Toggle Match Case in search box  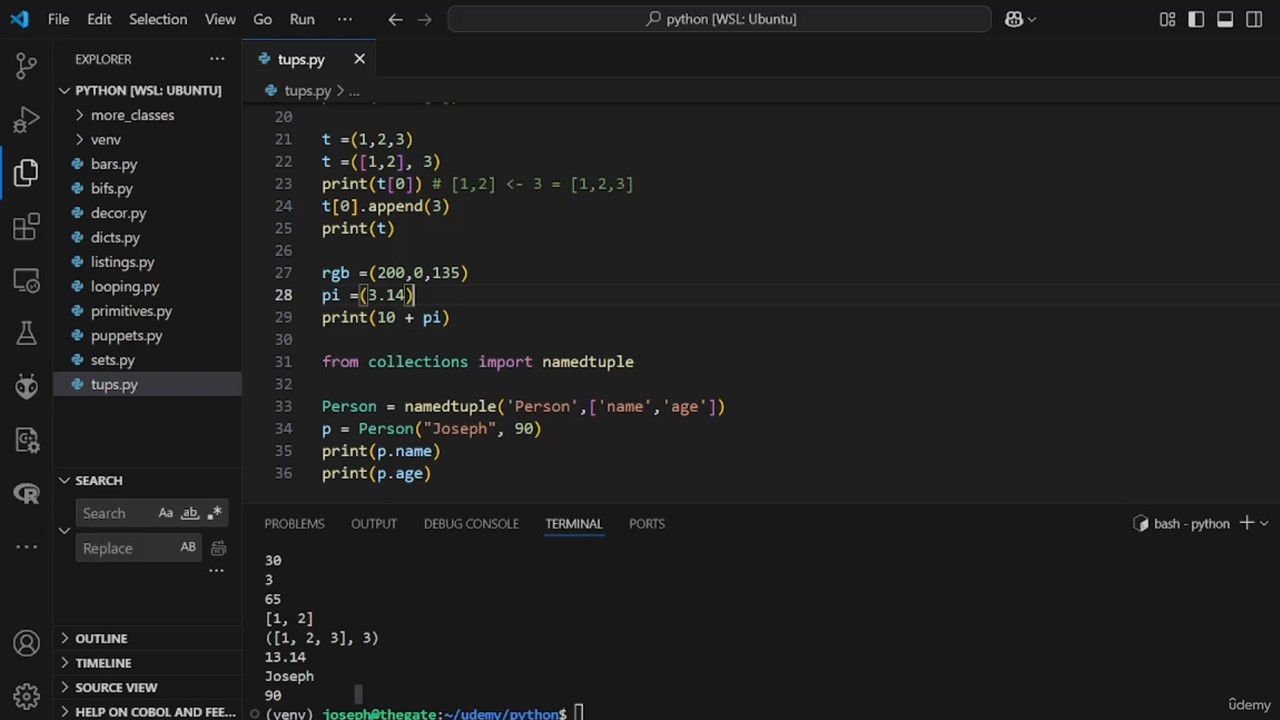(x=166, y=513)
